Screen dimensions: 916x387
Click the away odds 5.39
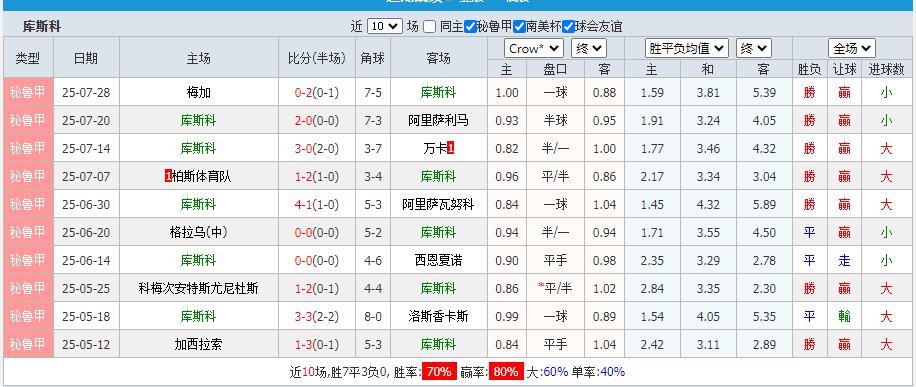coord(764,92)
